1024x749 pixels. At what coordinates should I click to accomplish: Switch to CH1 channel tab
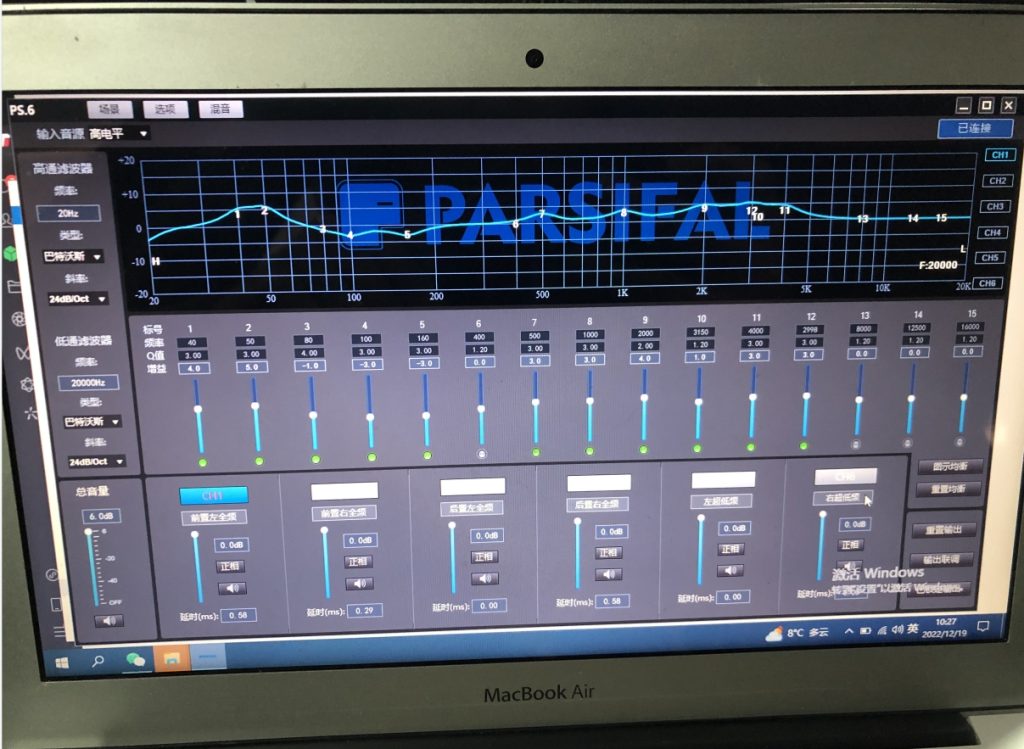999,155
